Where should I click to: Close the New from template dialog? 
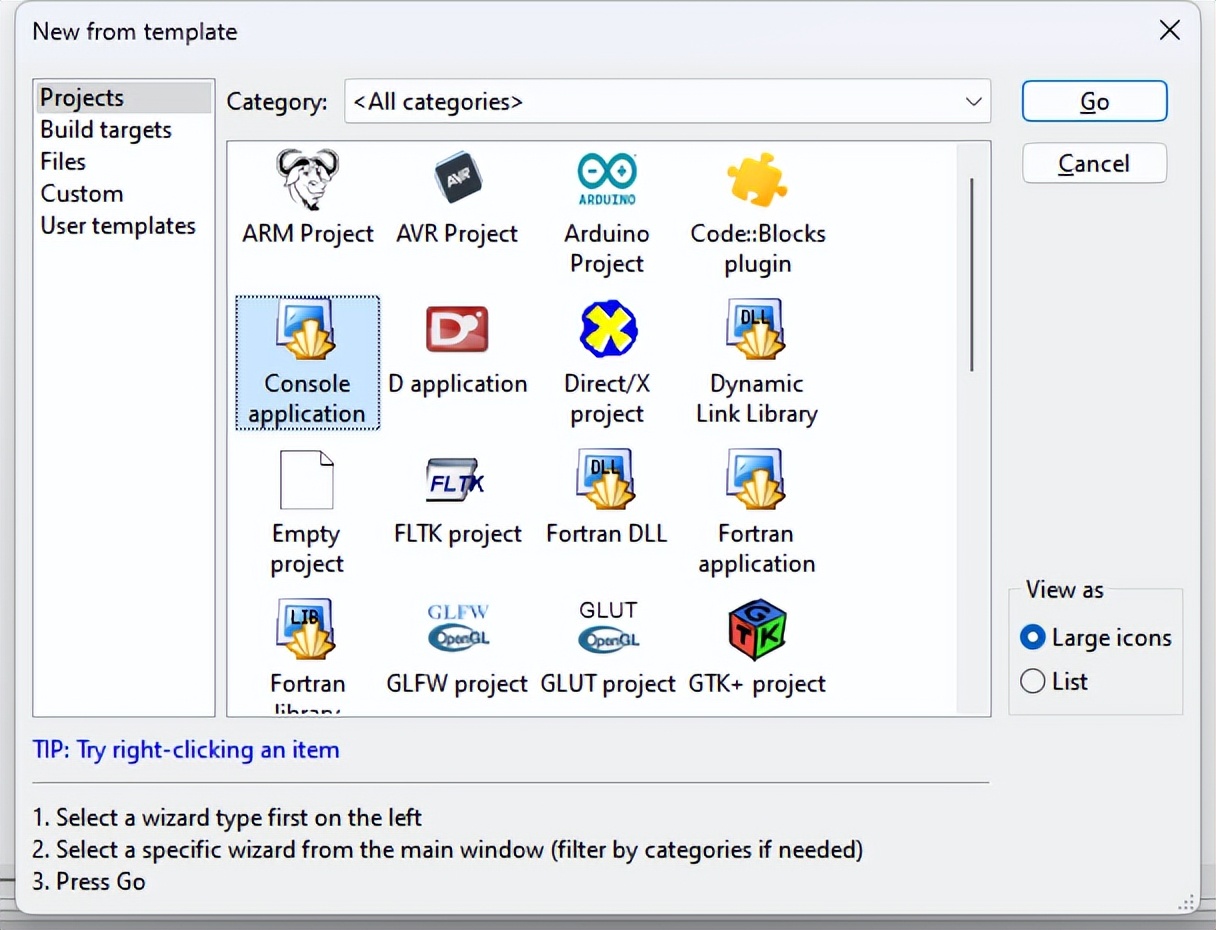point(1169,30)
